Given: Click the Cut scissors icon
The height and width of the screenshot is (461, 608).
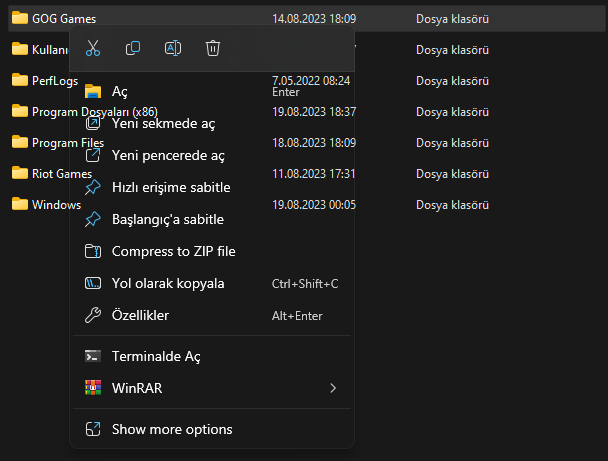Looking at the screenshot, I should (x=93, y=48).
